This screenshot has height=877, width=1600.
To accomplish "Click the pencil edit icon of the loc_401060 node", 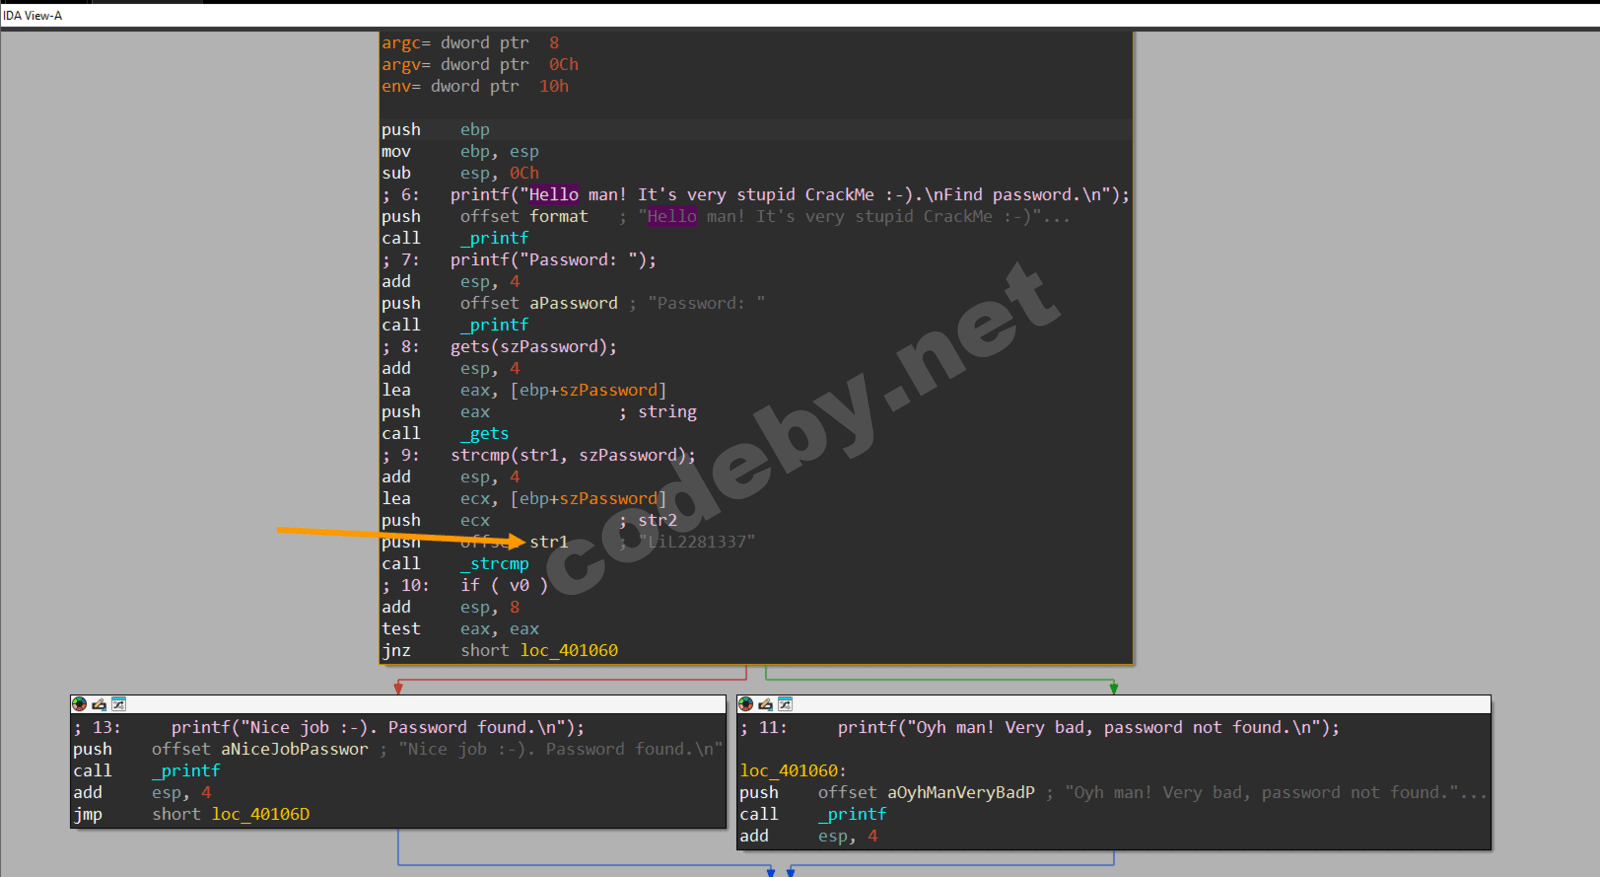I will (x=766, y=704).
